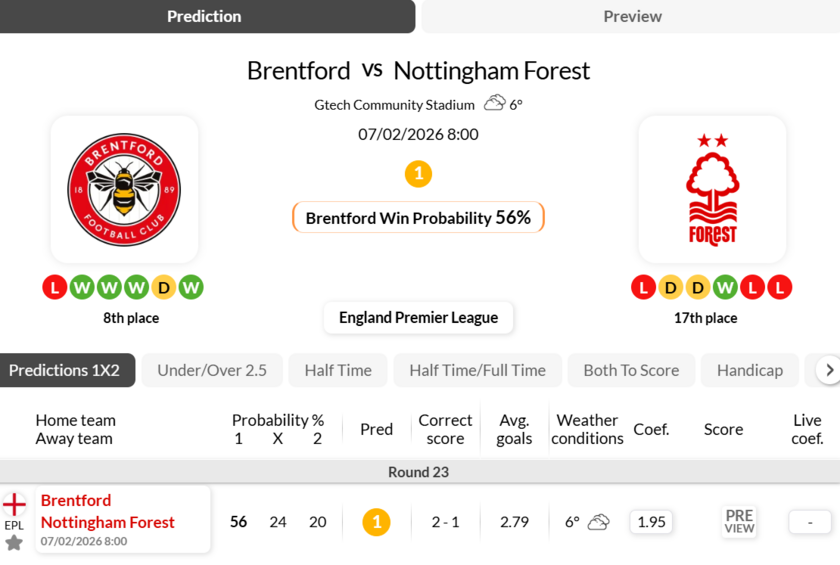The height and width of the screenshot is (565, 840).
Task: Select the Handicap tab
Action: point(749,370)
